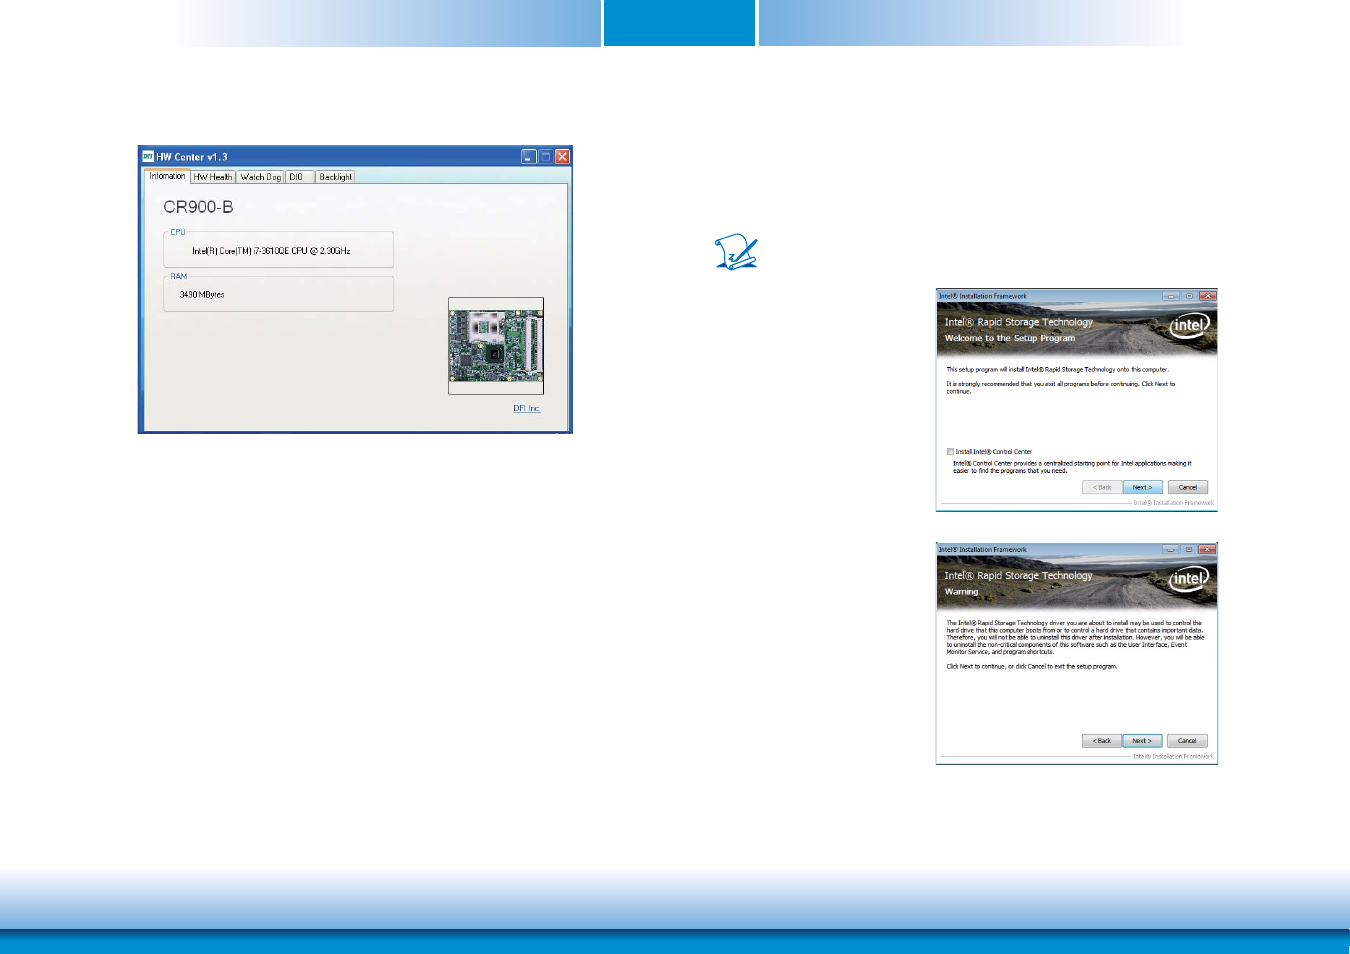
Task: Click the Intel logo in the Welcome dialog
Action: coord(1190,325)
